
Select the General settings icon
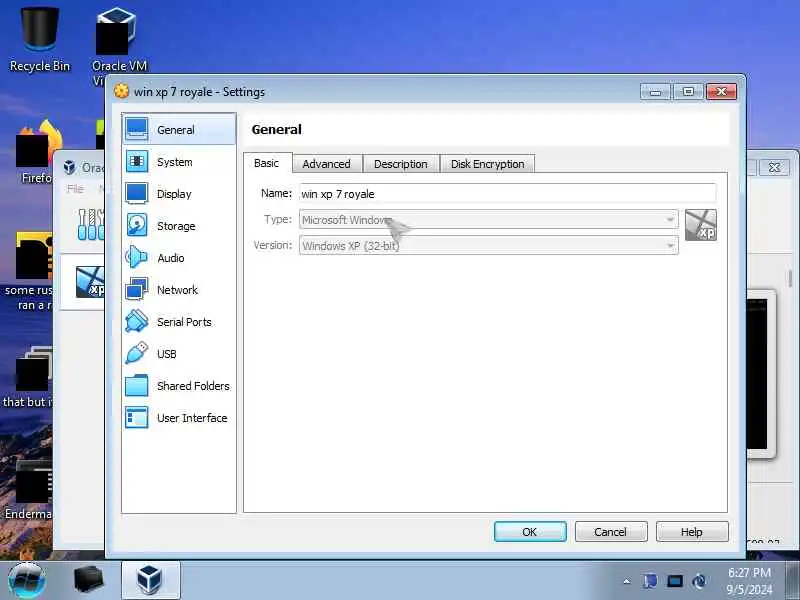pyautogui.click(x=137, y=130)
